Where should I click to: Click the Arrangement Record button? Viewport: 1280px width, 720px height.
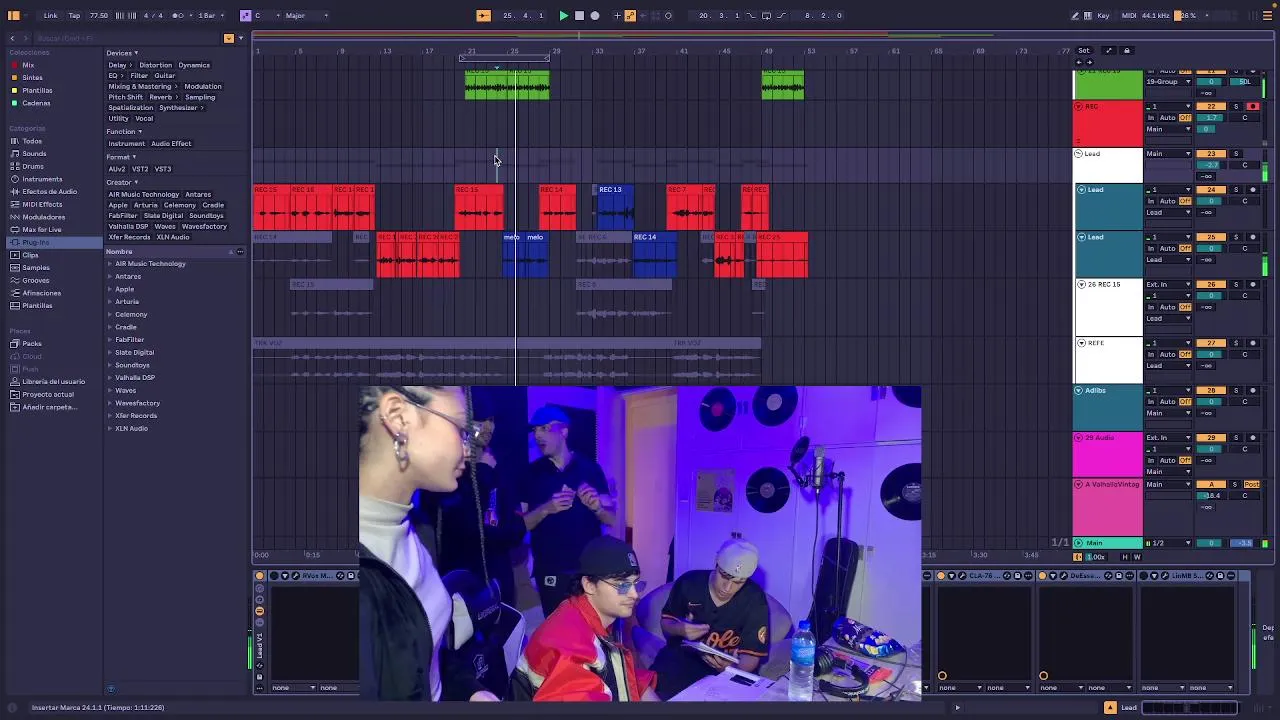point(595,15)
